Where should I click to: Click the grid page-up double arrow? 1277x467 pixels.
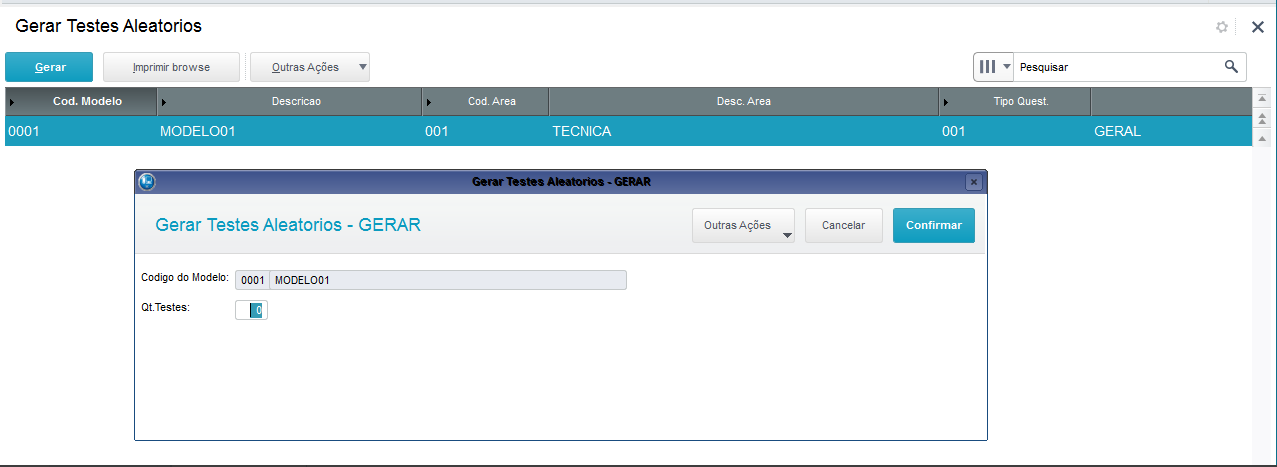[x=1262, y=118]
